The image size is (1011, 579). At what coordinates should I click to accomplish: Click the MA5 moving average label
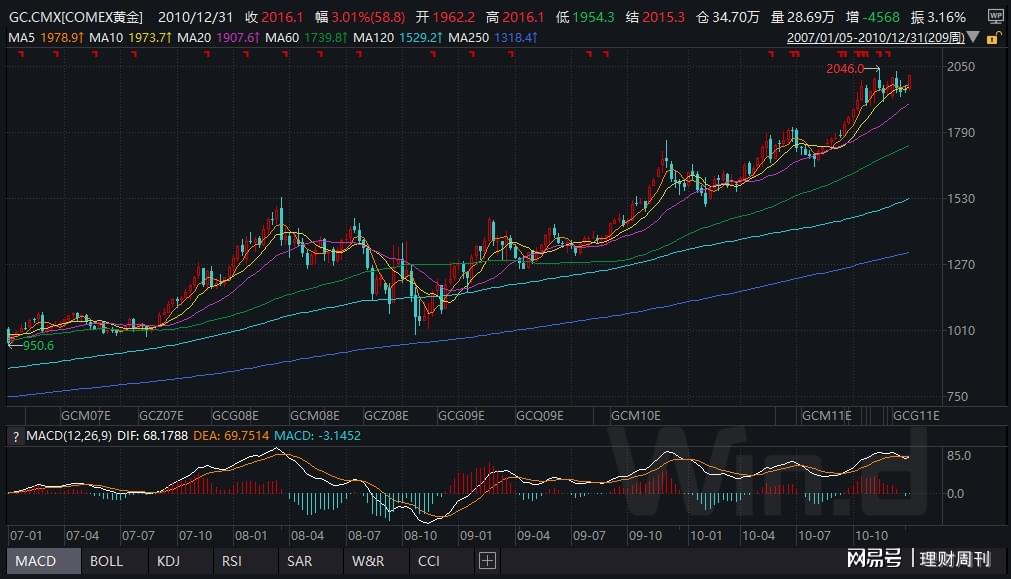38,37
